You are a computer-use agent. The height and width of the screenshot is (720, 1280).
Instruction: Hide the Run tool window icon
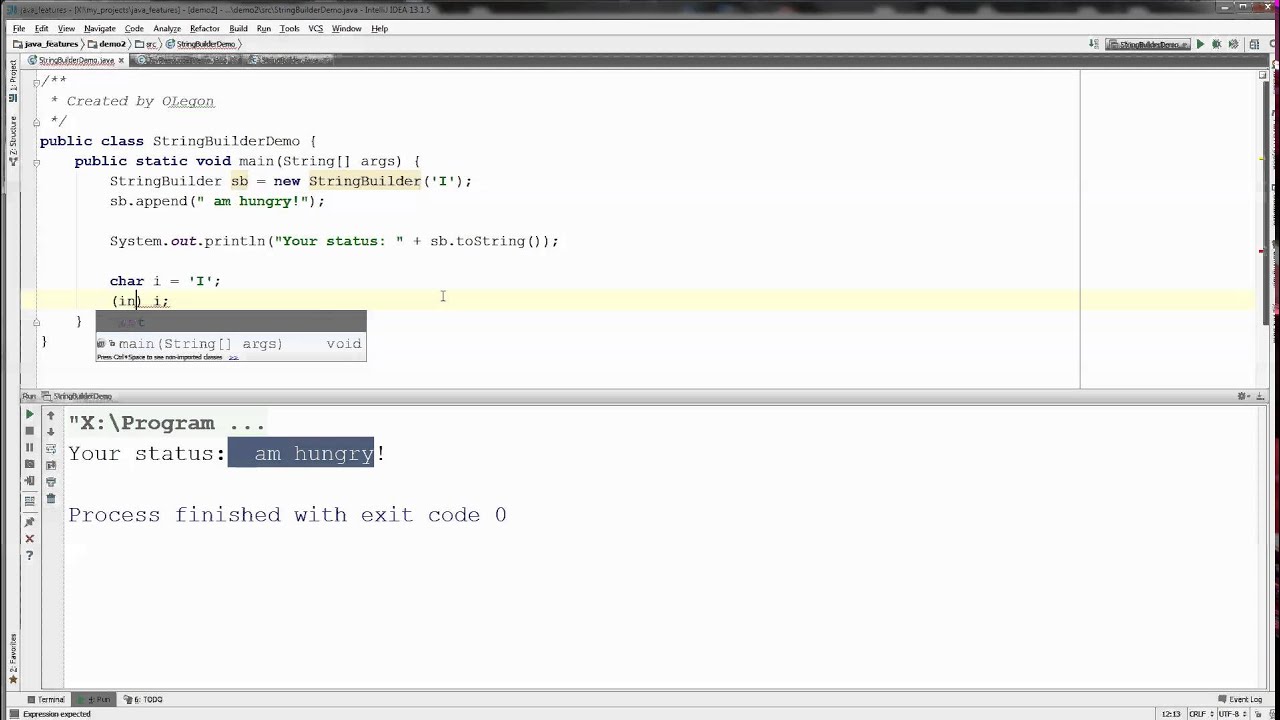1262,396
